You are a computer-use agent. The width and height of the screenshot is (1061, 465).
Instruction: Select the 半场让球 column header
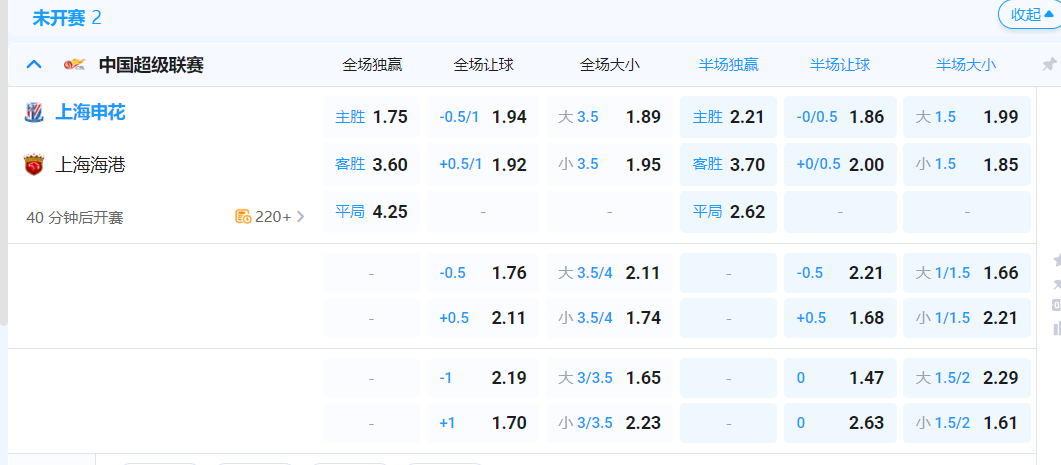pyautogui.click(x=840, y=65)
